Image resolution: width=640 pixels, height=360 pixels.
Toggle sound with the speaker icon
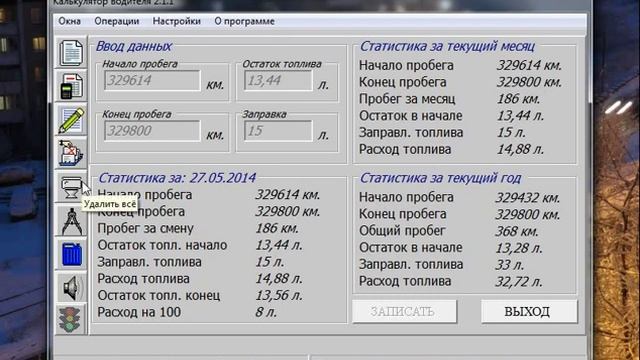(x=71, y=288)
